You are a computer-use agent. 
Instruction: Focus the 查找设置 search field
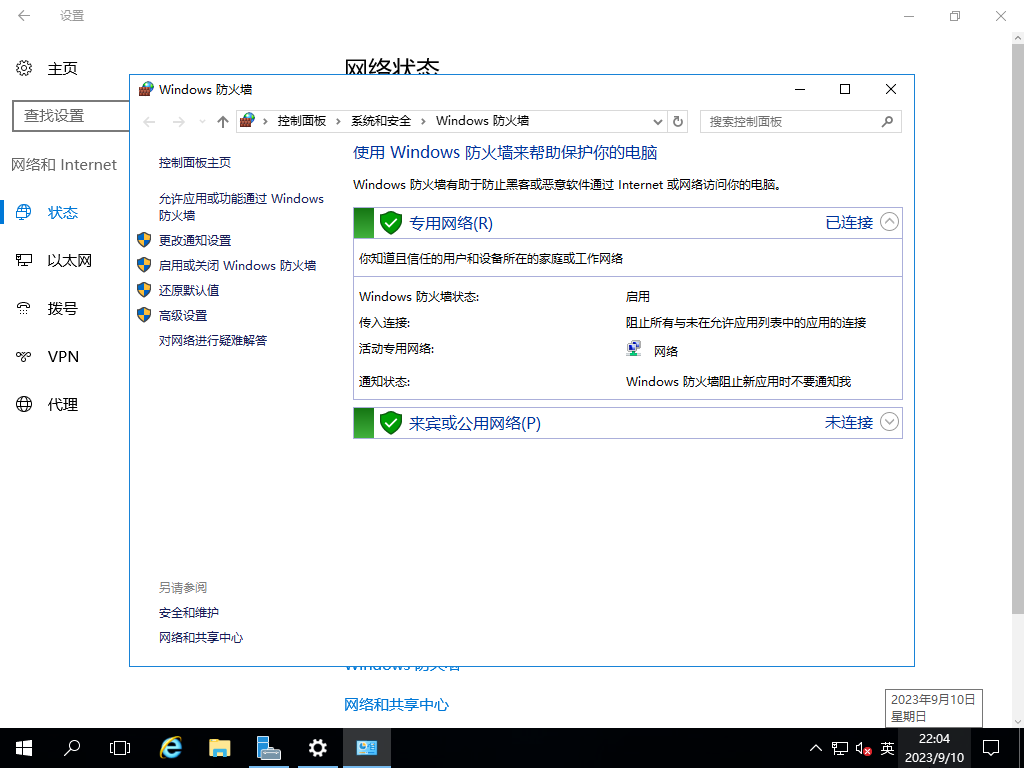[x=71, y=116]
